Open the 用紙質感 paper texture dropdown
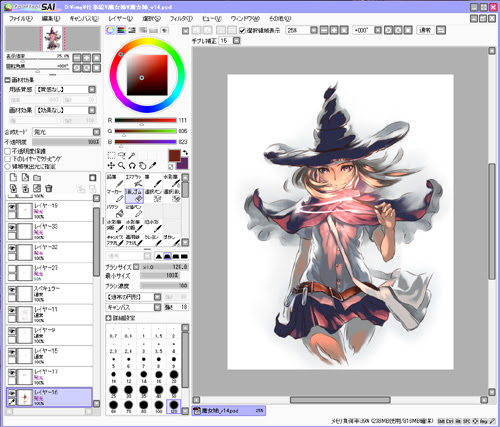The width and height of the screenshot is (500, 427). (x=66, y=90)
